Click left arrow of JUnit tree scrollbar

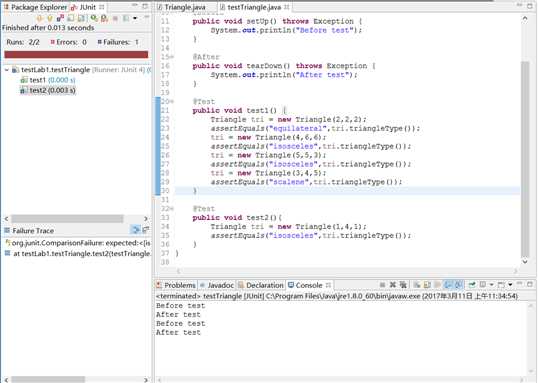[7, 219]
